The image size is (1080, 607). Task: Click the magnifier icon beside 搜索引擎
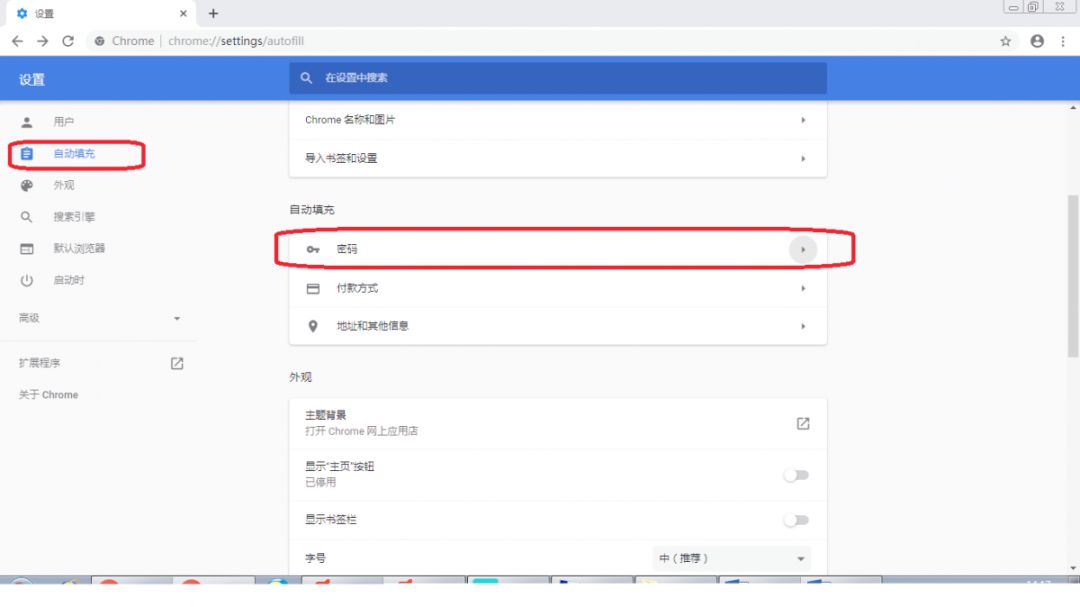click(x=26, y=217)
